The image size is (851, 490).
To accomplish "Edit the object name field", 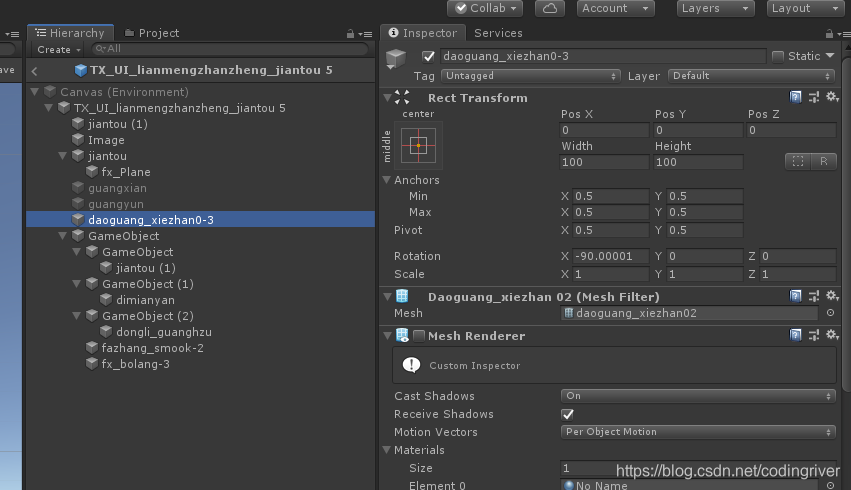I will pyautogui.click(x=604, y=56).
